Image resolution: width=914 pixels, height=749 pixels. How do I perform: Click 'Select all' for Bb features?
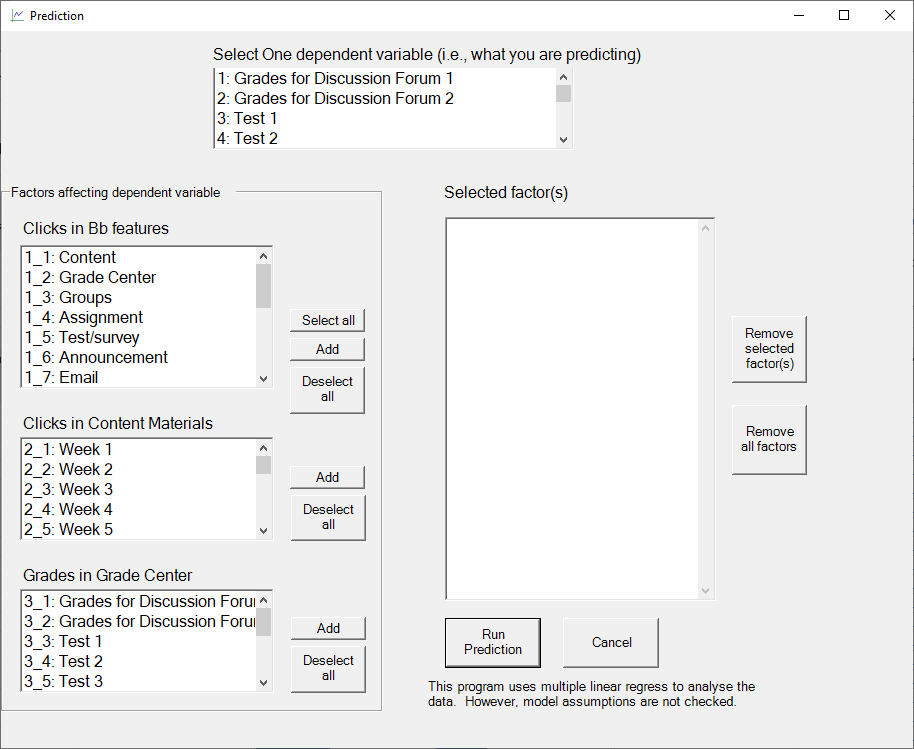328,320
